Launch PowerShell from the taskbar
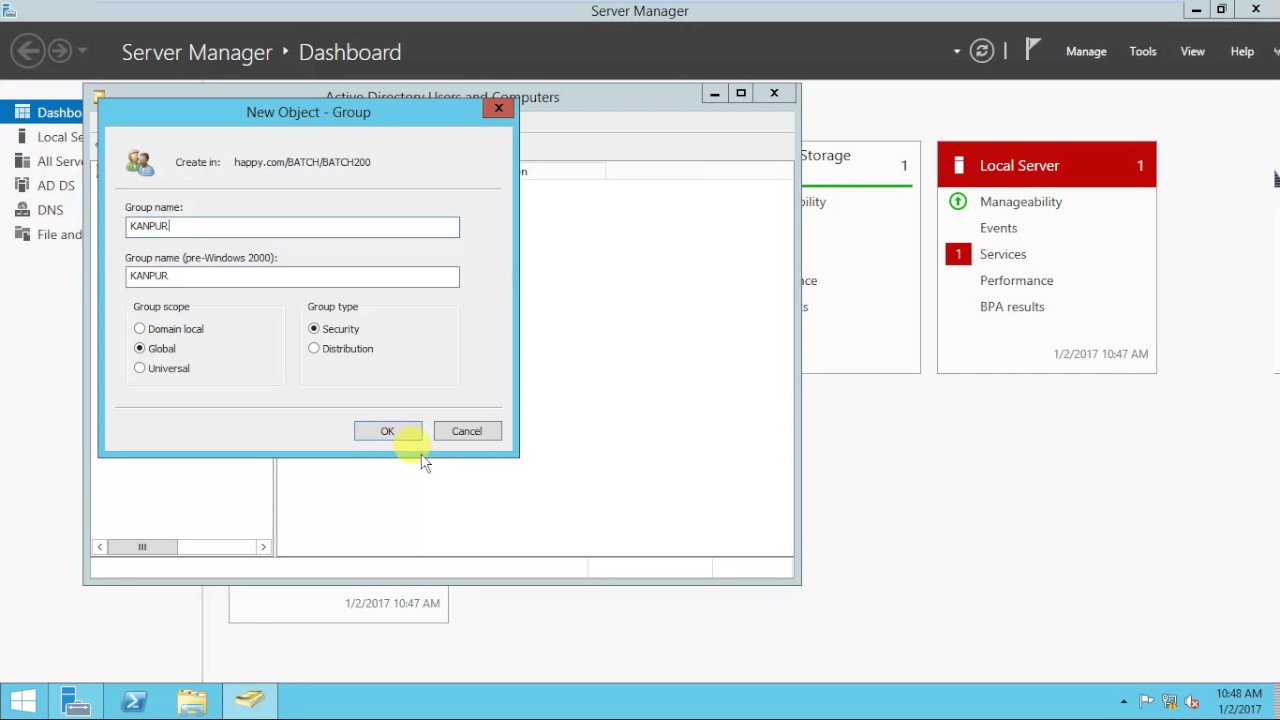This screenshot has width=1280, height=720. [134, 701]
